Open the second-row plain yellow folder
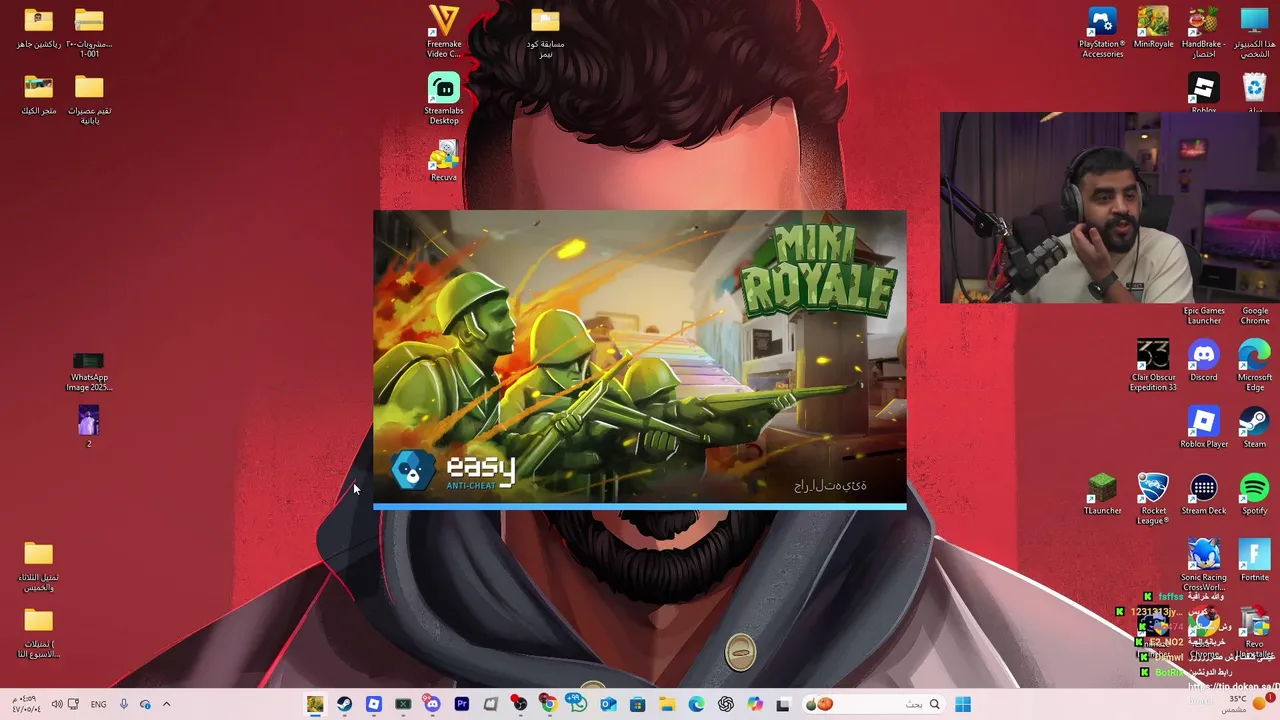Viewport: 1280px width, 720px height. pos(89,98)
